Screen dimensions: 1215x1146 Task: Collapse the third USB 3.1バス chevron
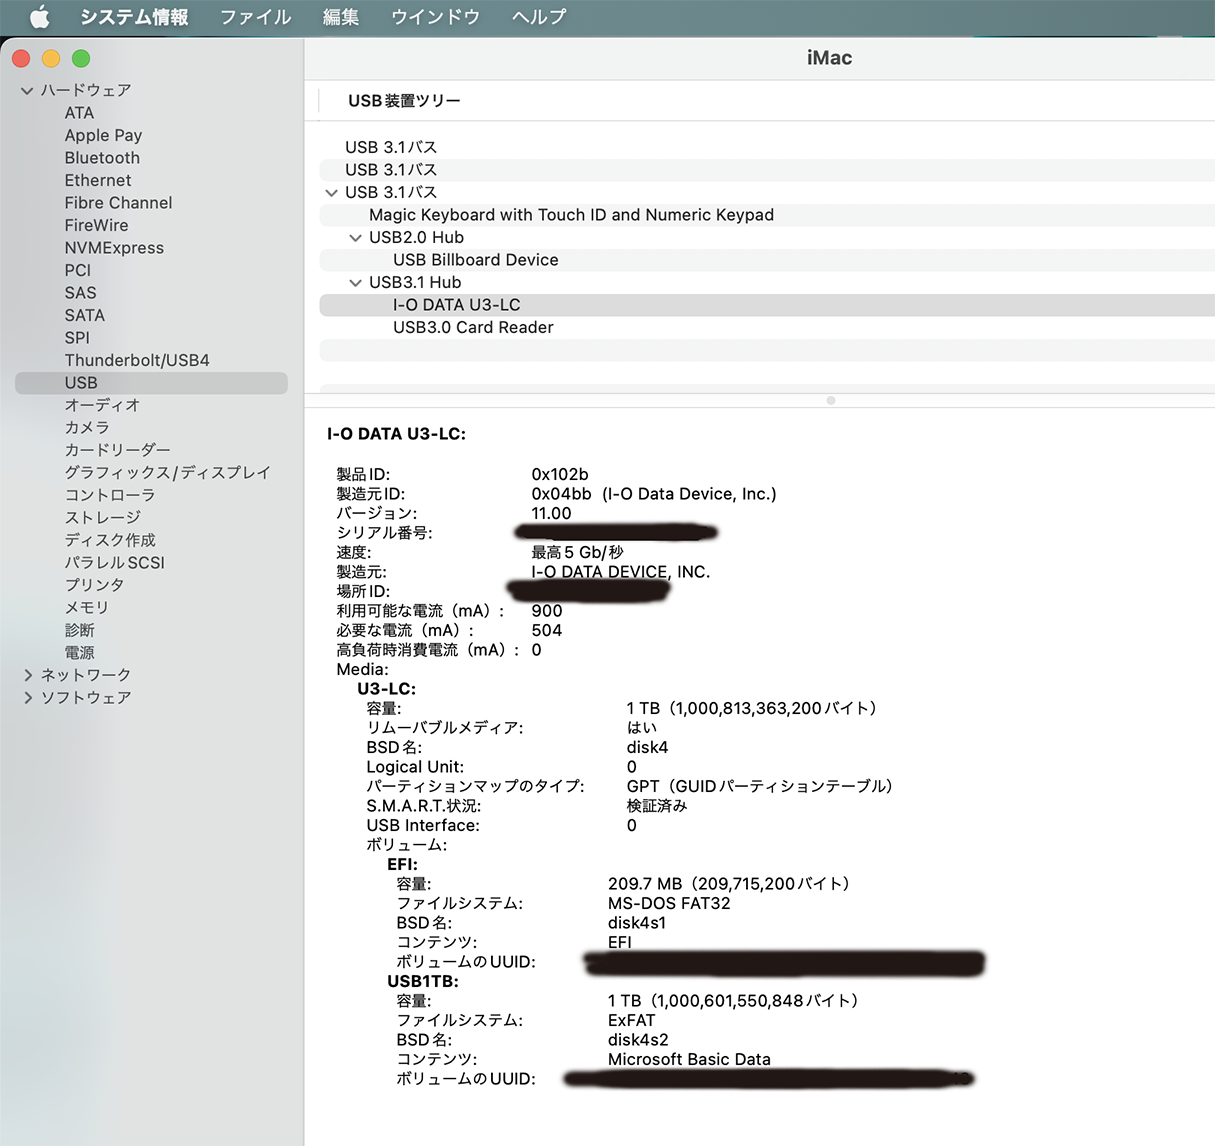331,193
